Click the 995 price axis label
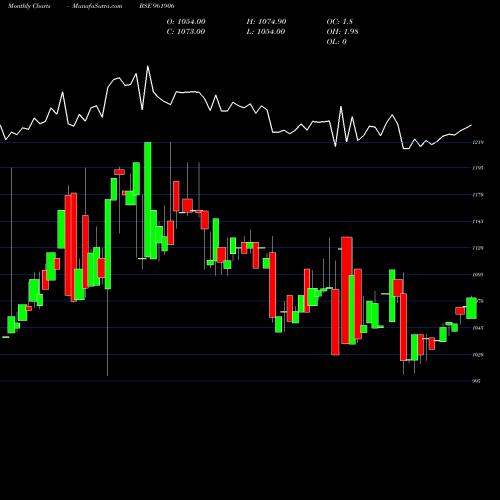Screen dimensions: 500x500 coord(477,381)
